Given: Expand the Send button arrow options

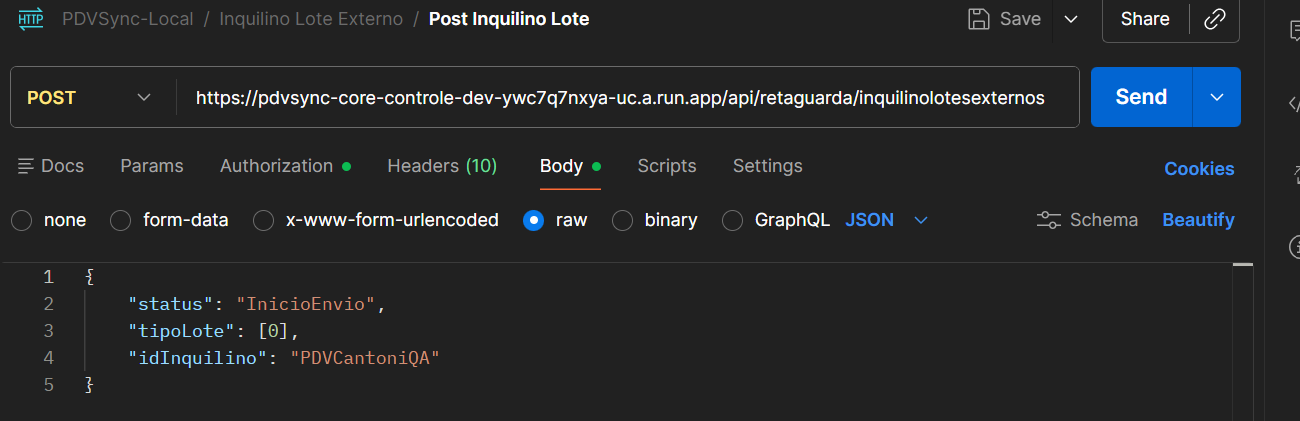Looking at the screenshot, I should tap(1217, 97).
